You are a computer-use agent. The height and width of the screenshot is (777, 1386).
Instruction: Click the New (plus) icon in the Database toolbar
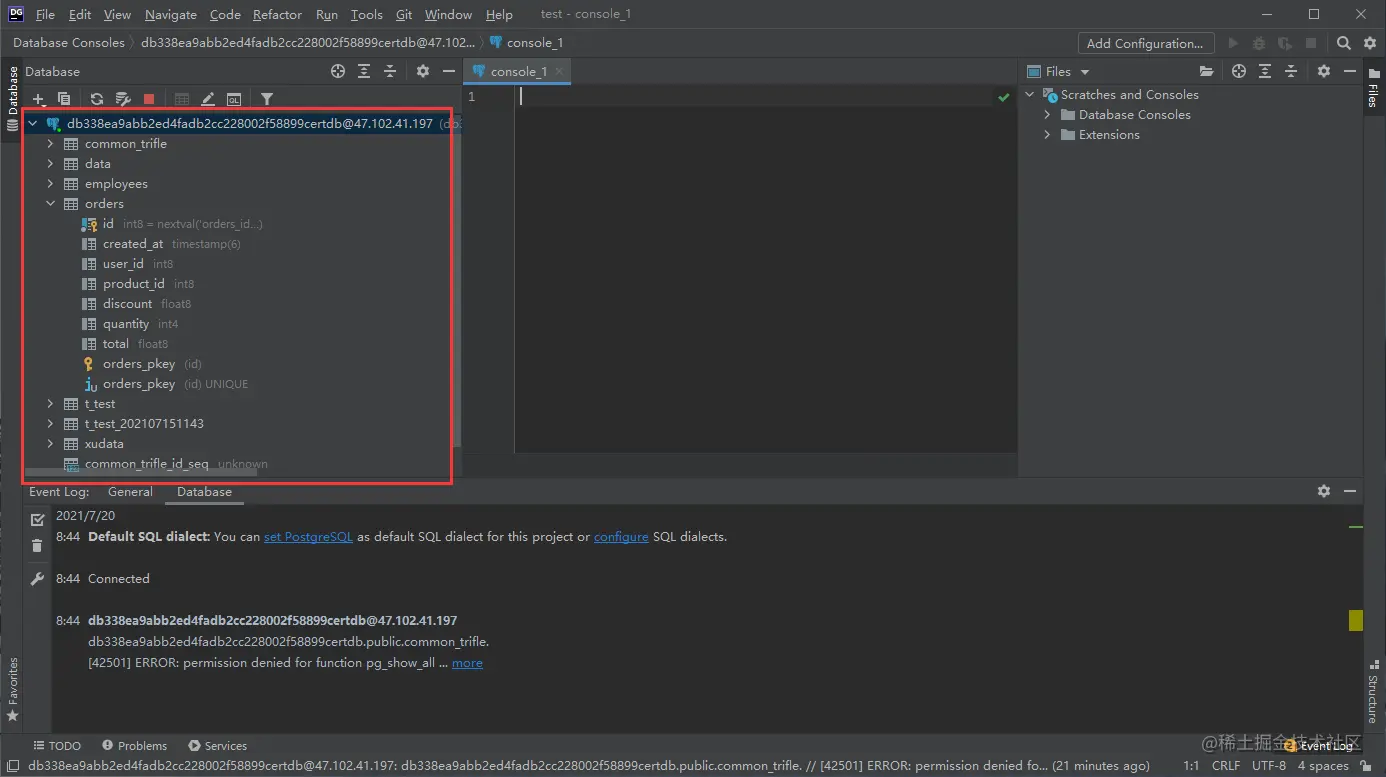coord(39,99)
